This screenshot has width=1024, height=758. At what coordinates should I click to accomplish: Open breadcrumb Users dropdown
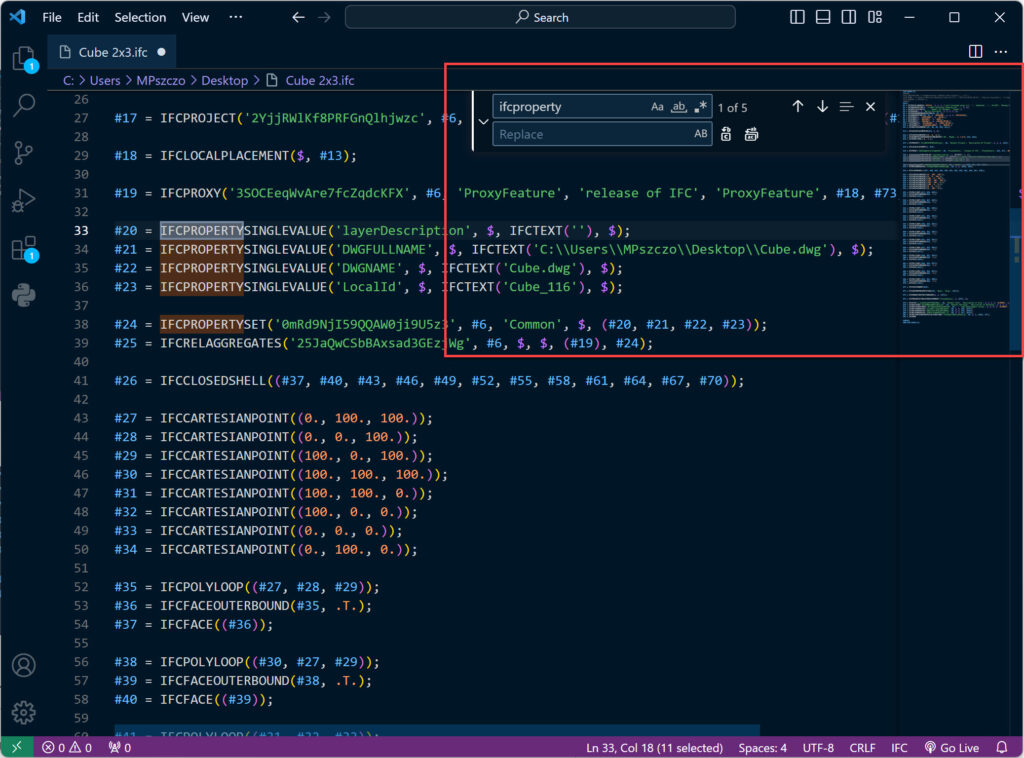pyautogui.click(x=105, y=80)
